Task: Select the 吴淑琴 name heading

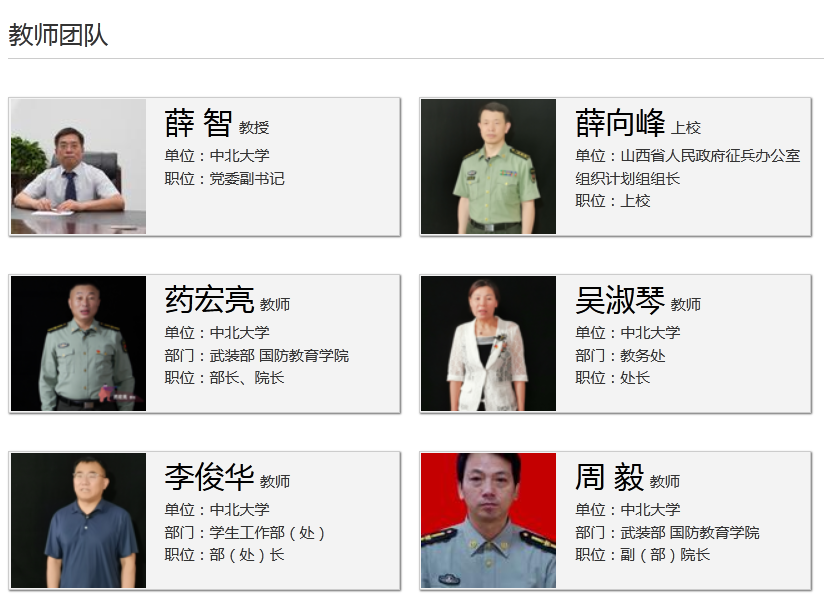Action: (620, 300)
